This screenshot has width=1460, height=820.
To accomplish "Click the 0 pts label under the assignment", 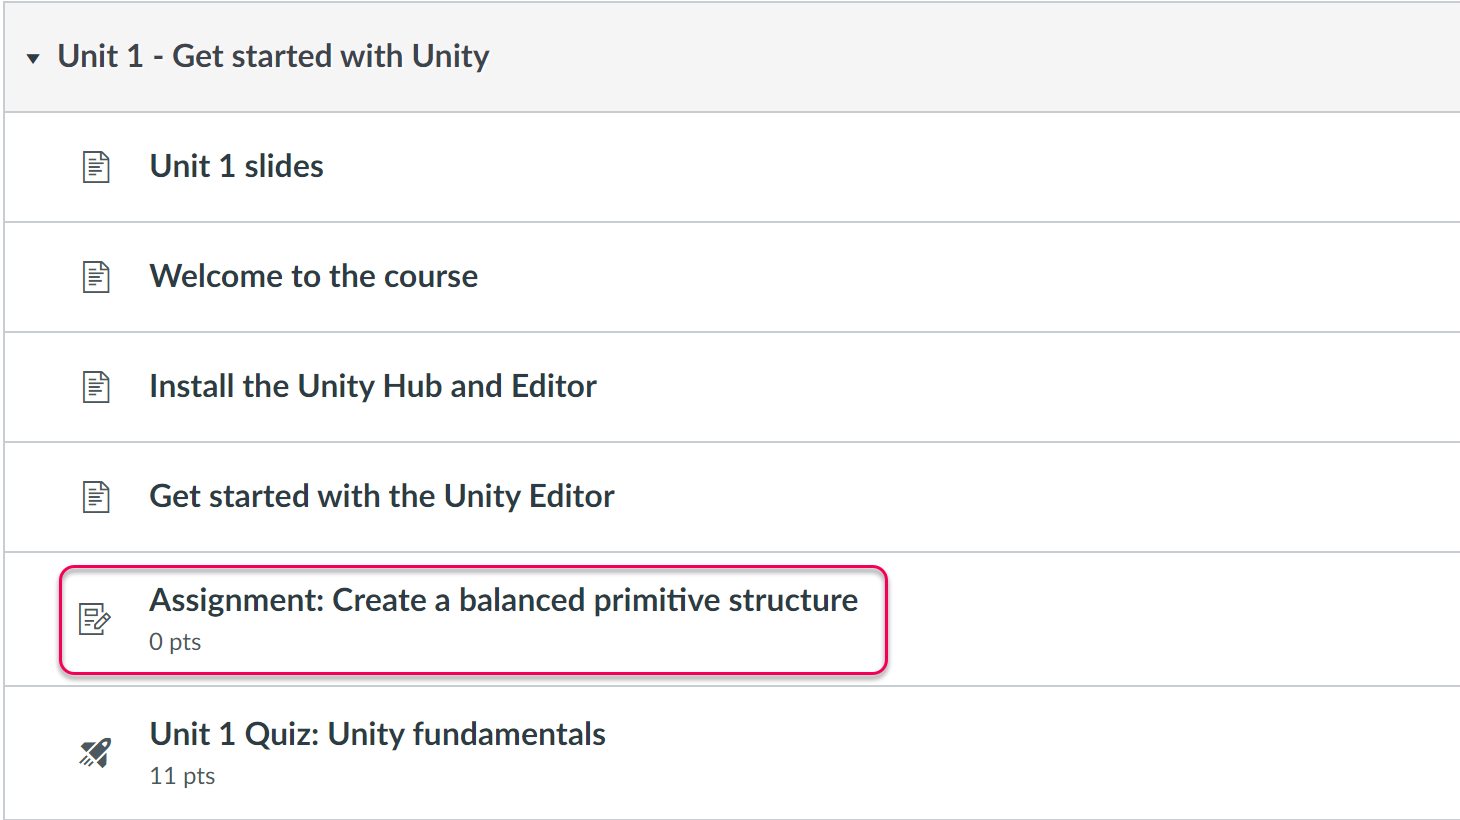I will [x=175, y=642].
